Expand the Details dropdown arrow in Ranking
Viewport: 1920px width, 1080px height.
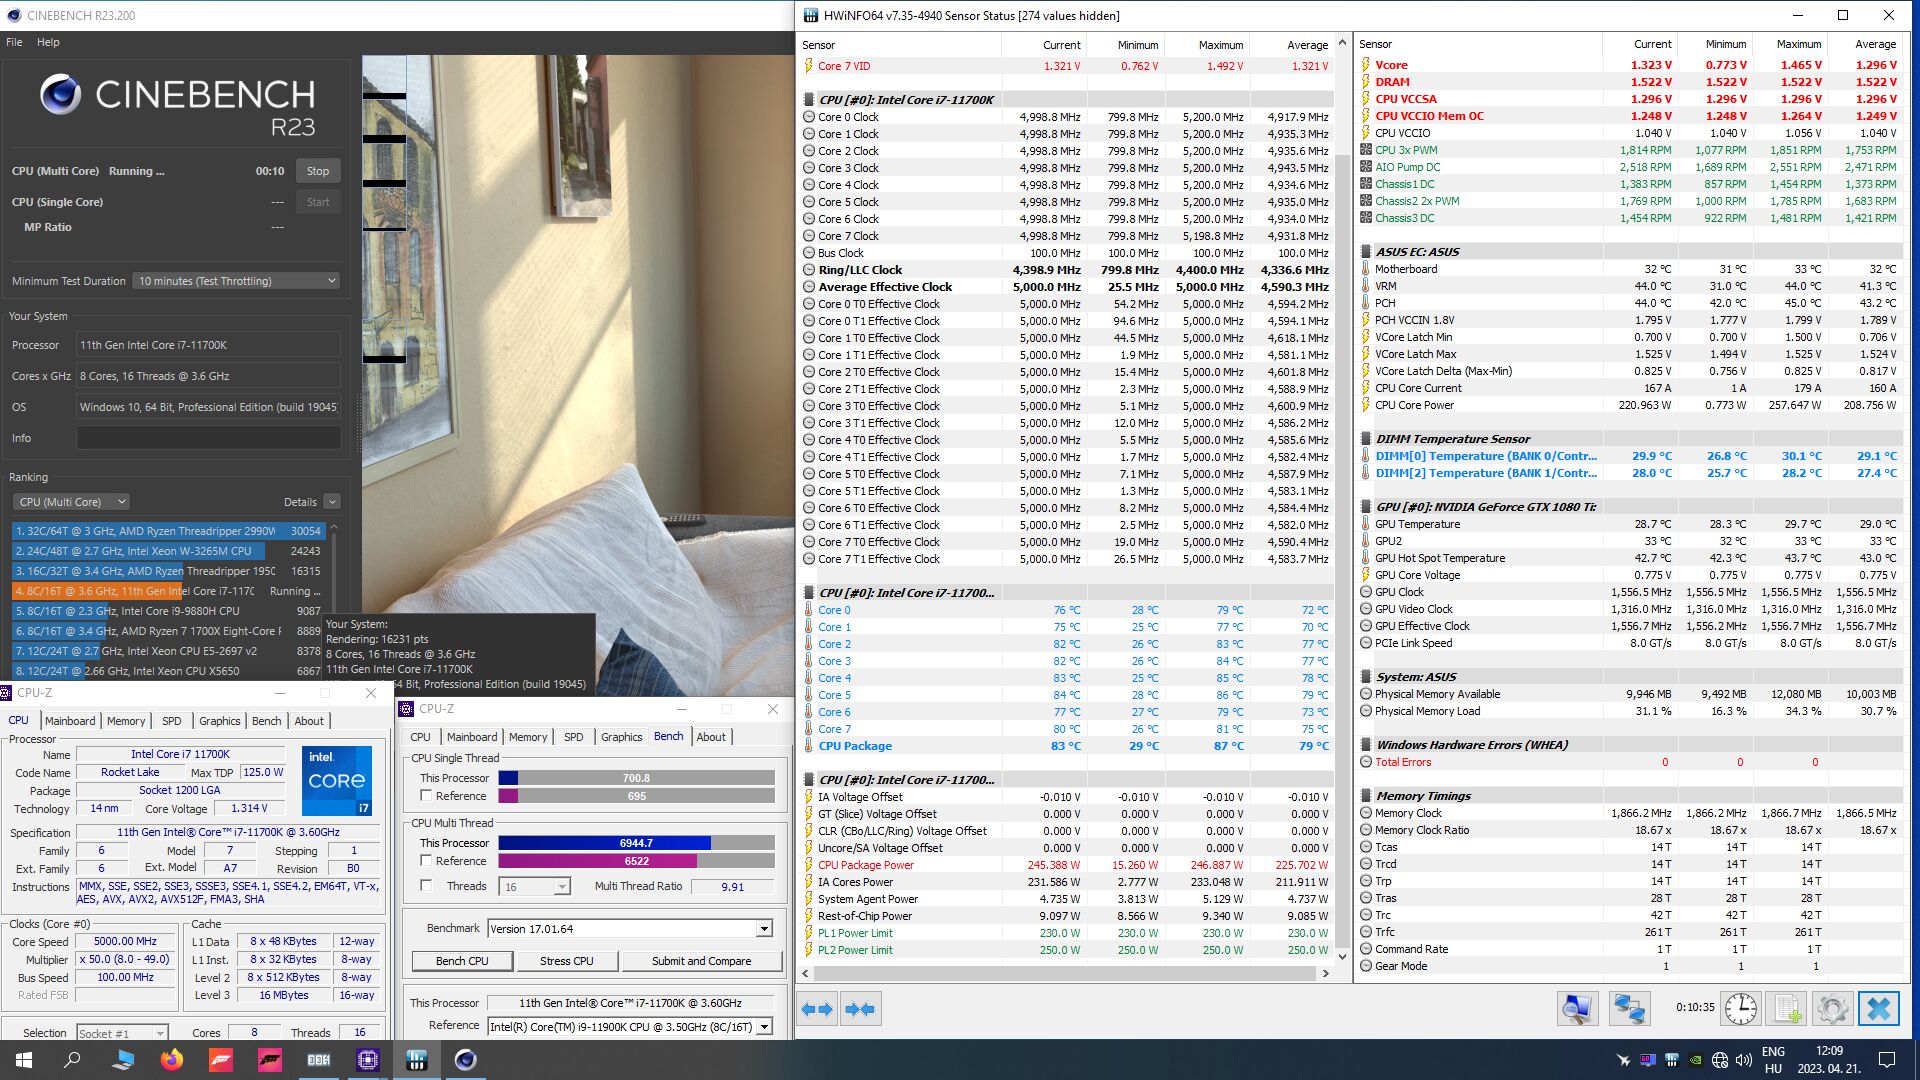pos(332,502)
